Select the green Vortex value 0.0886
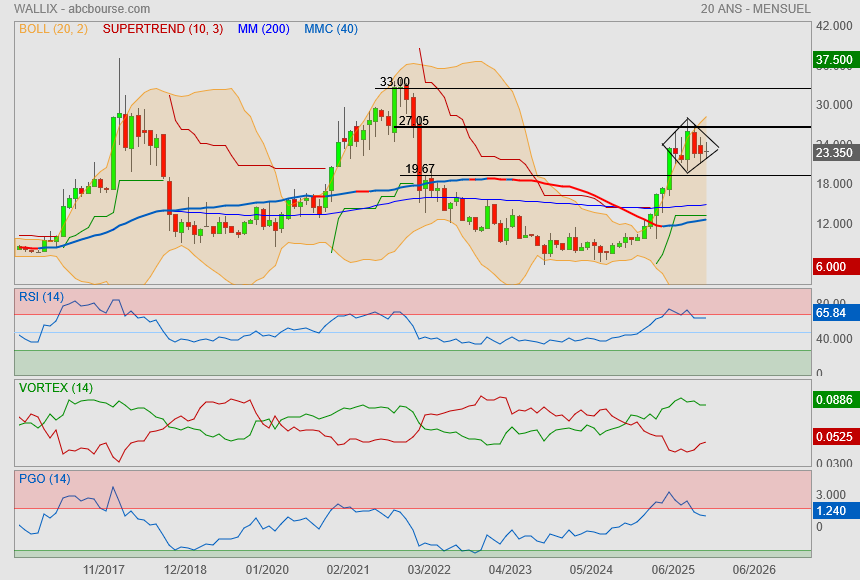860x580 pixels. 833,400
